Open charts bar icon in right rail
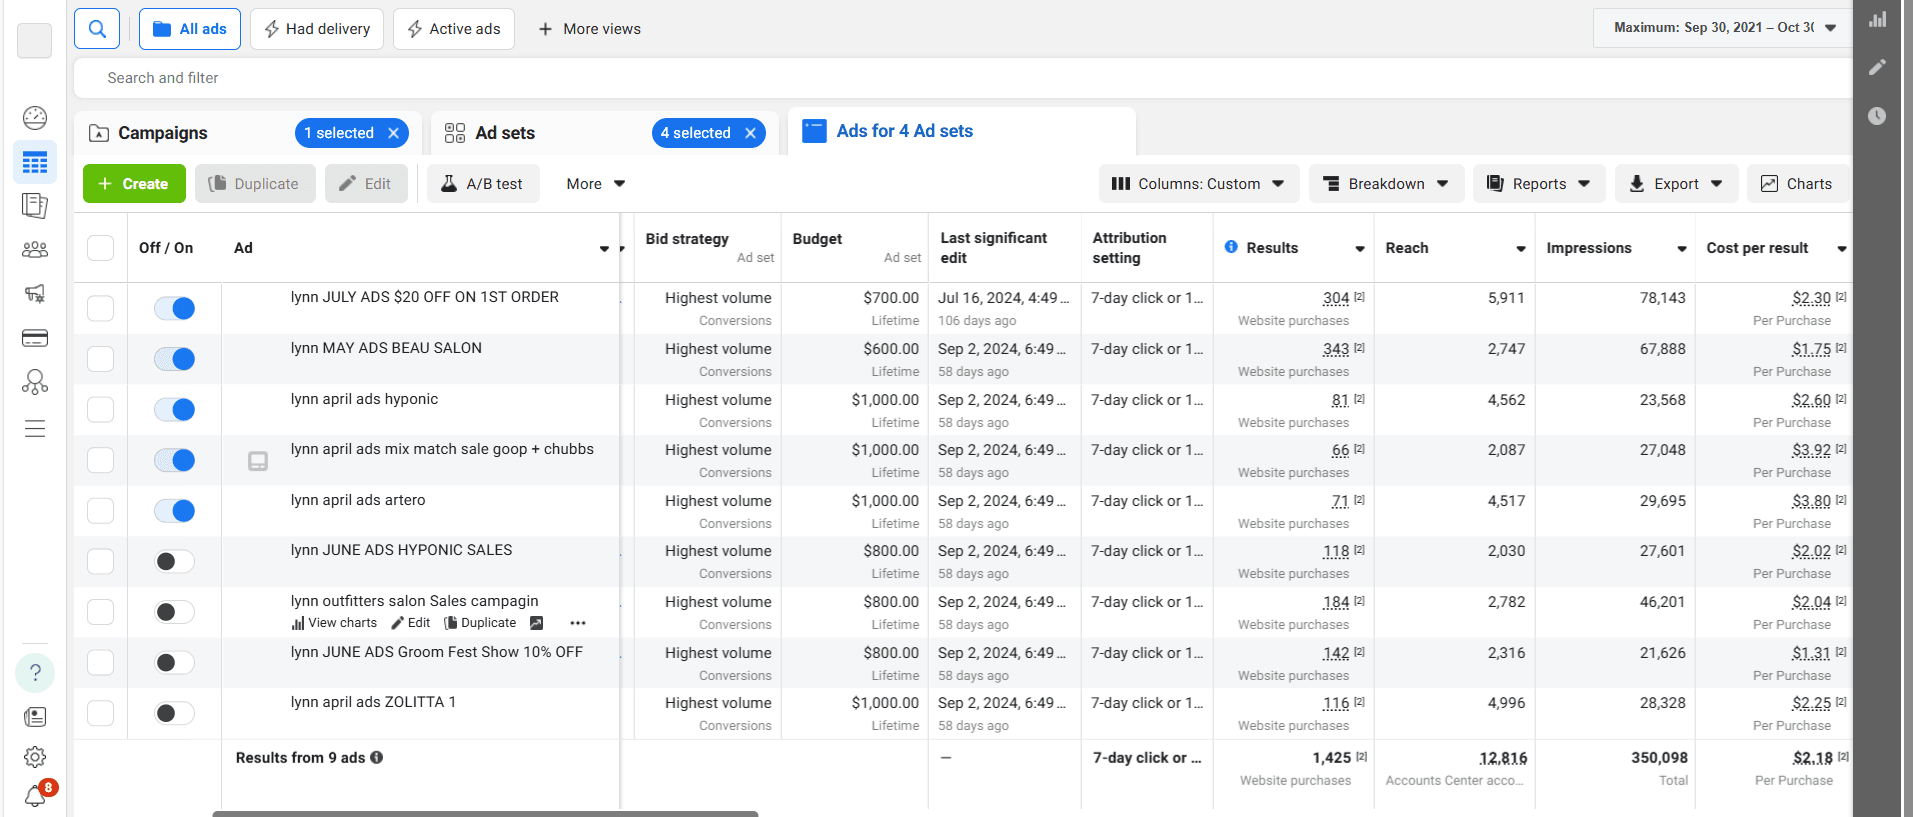 [1878, 19]
